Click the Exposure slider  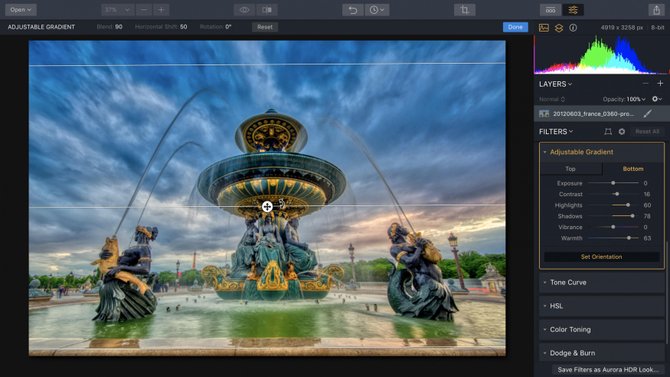[613, 183]
